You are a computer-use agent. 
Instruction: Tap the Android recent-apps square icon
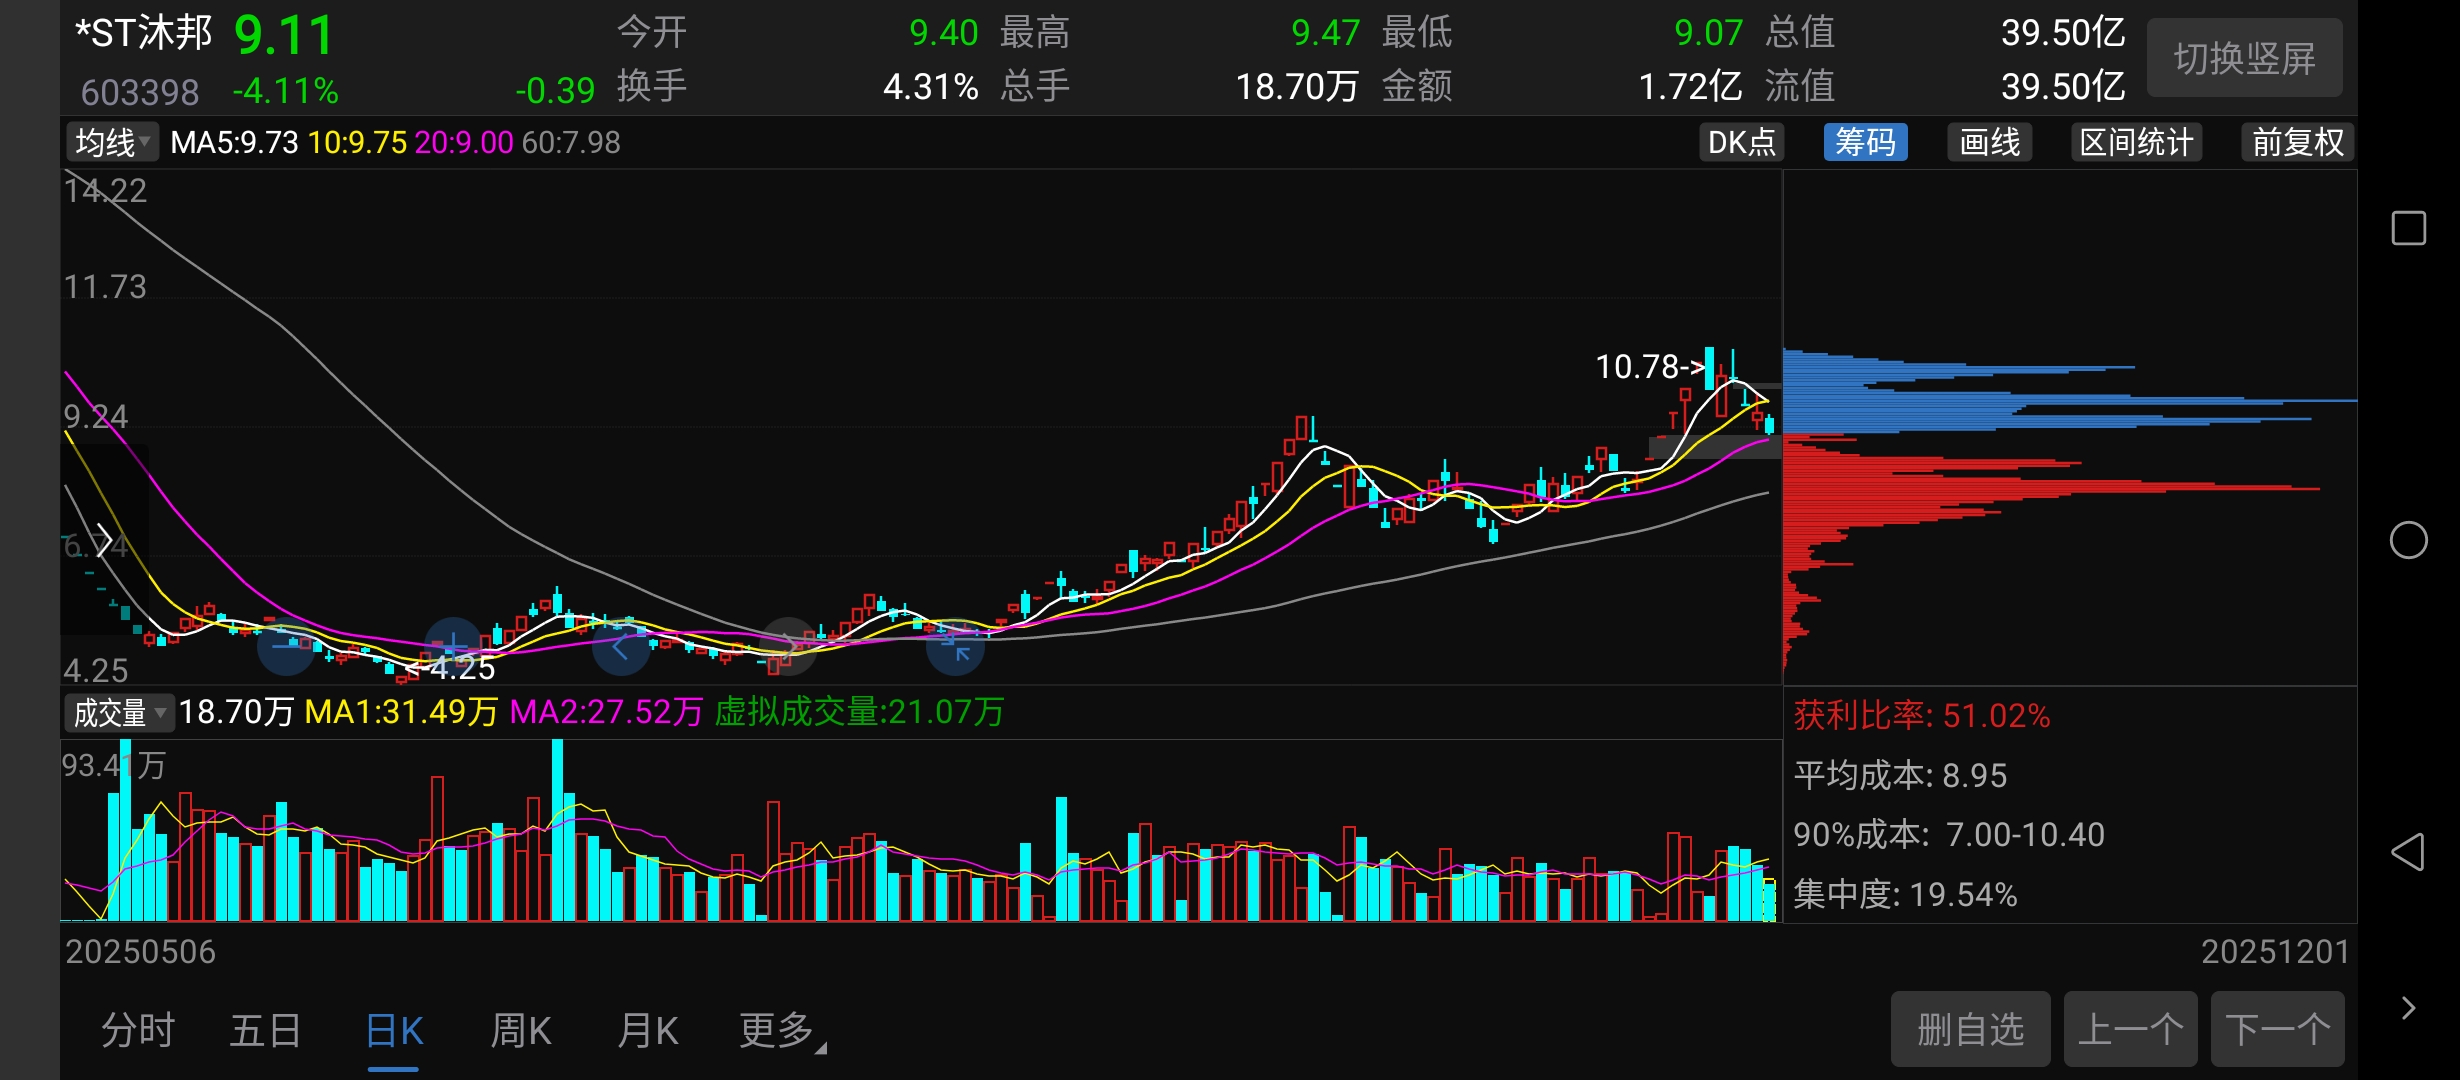(2408, 228)
